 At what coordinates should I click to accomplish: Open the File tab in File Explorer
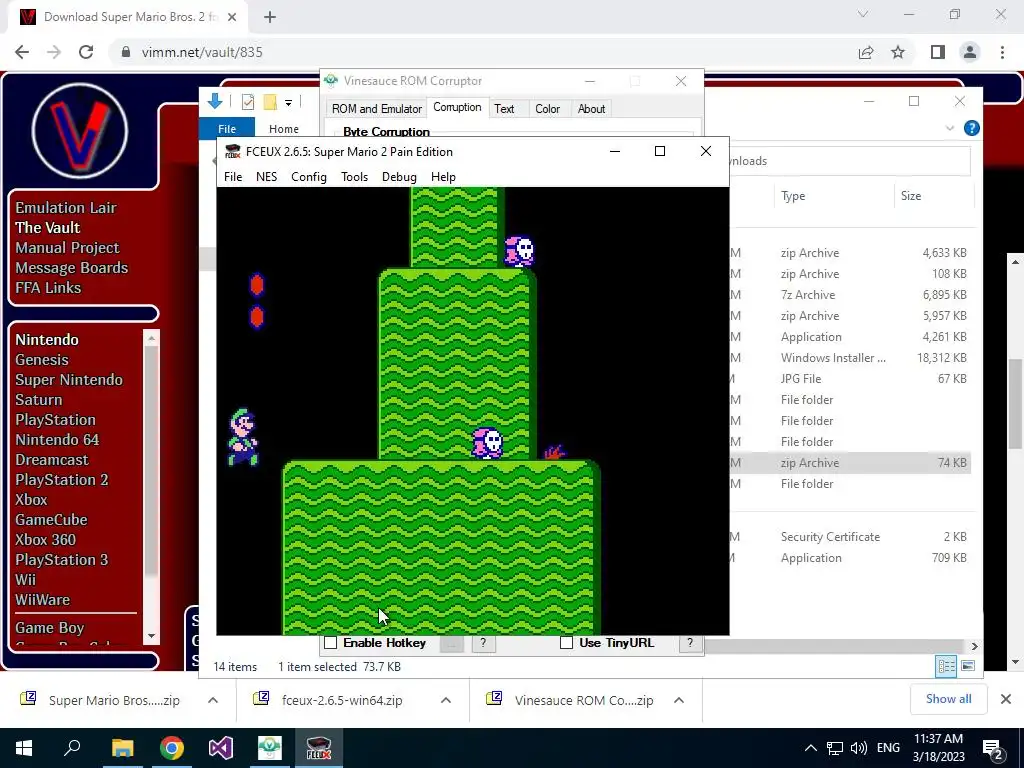227,129
